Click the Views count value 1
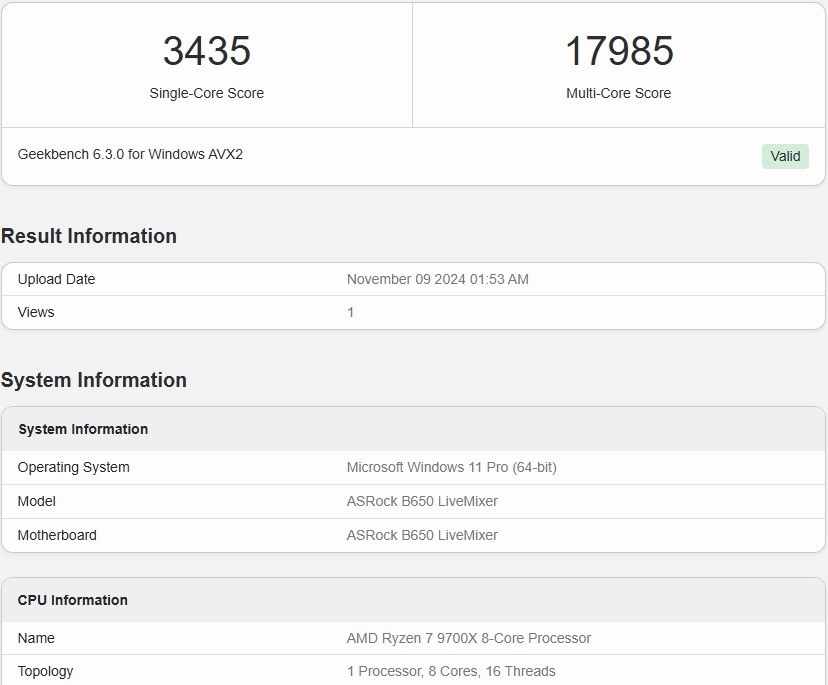828x685 pixels. 350,312
